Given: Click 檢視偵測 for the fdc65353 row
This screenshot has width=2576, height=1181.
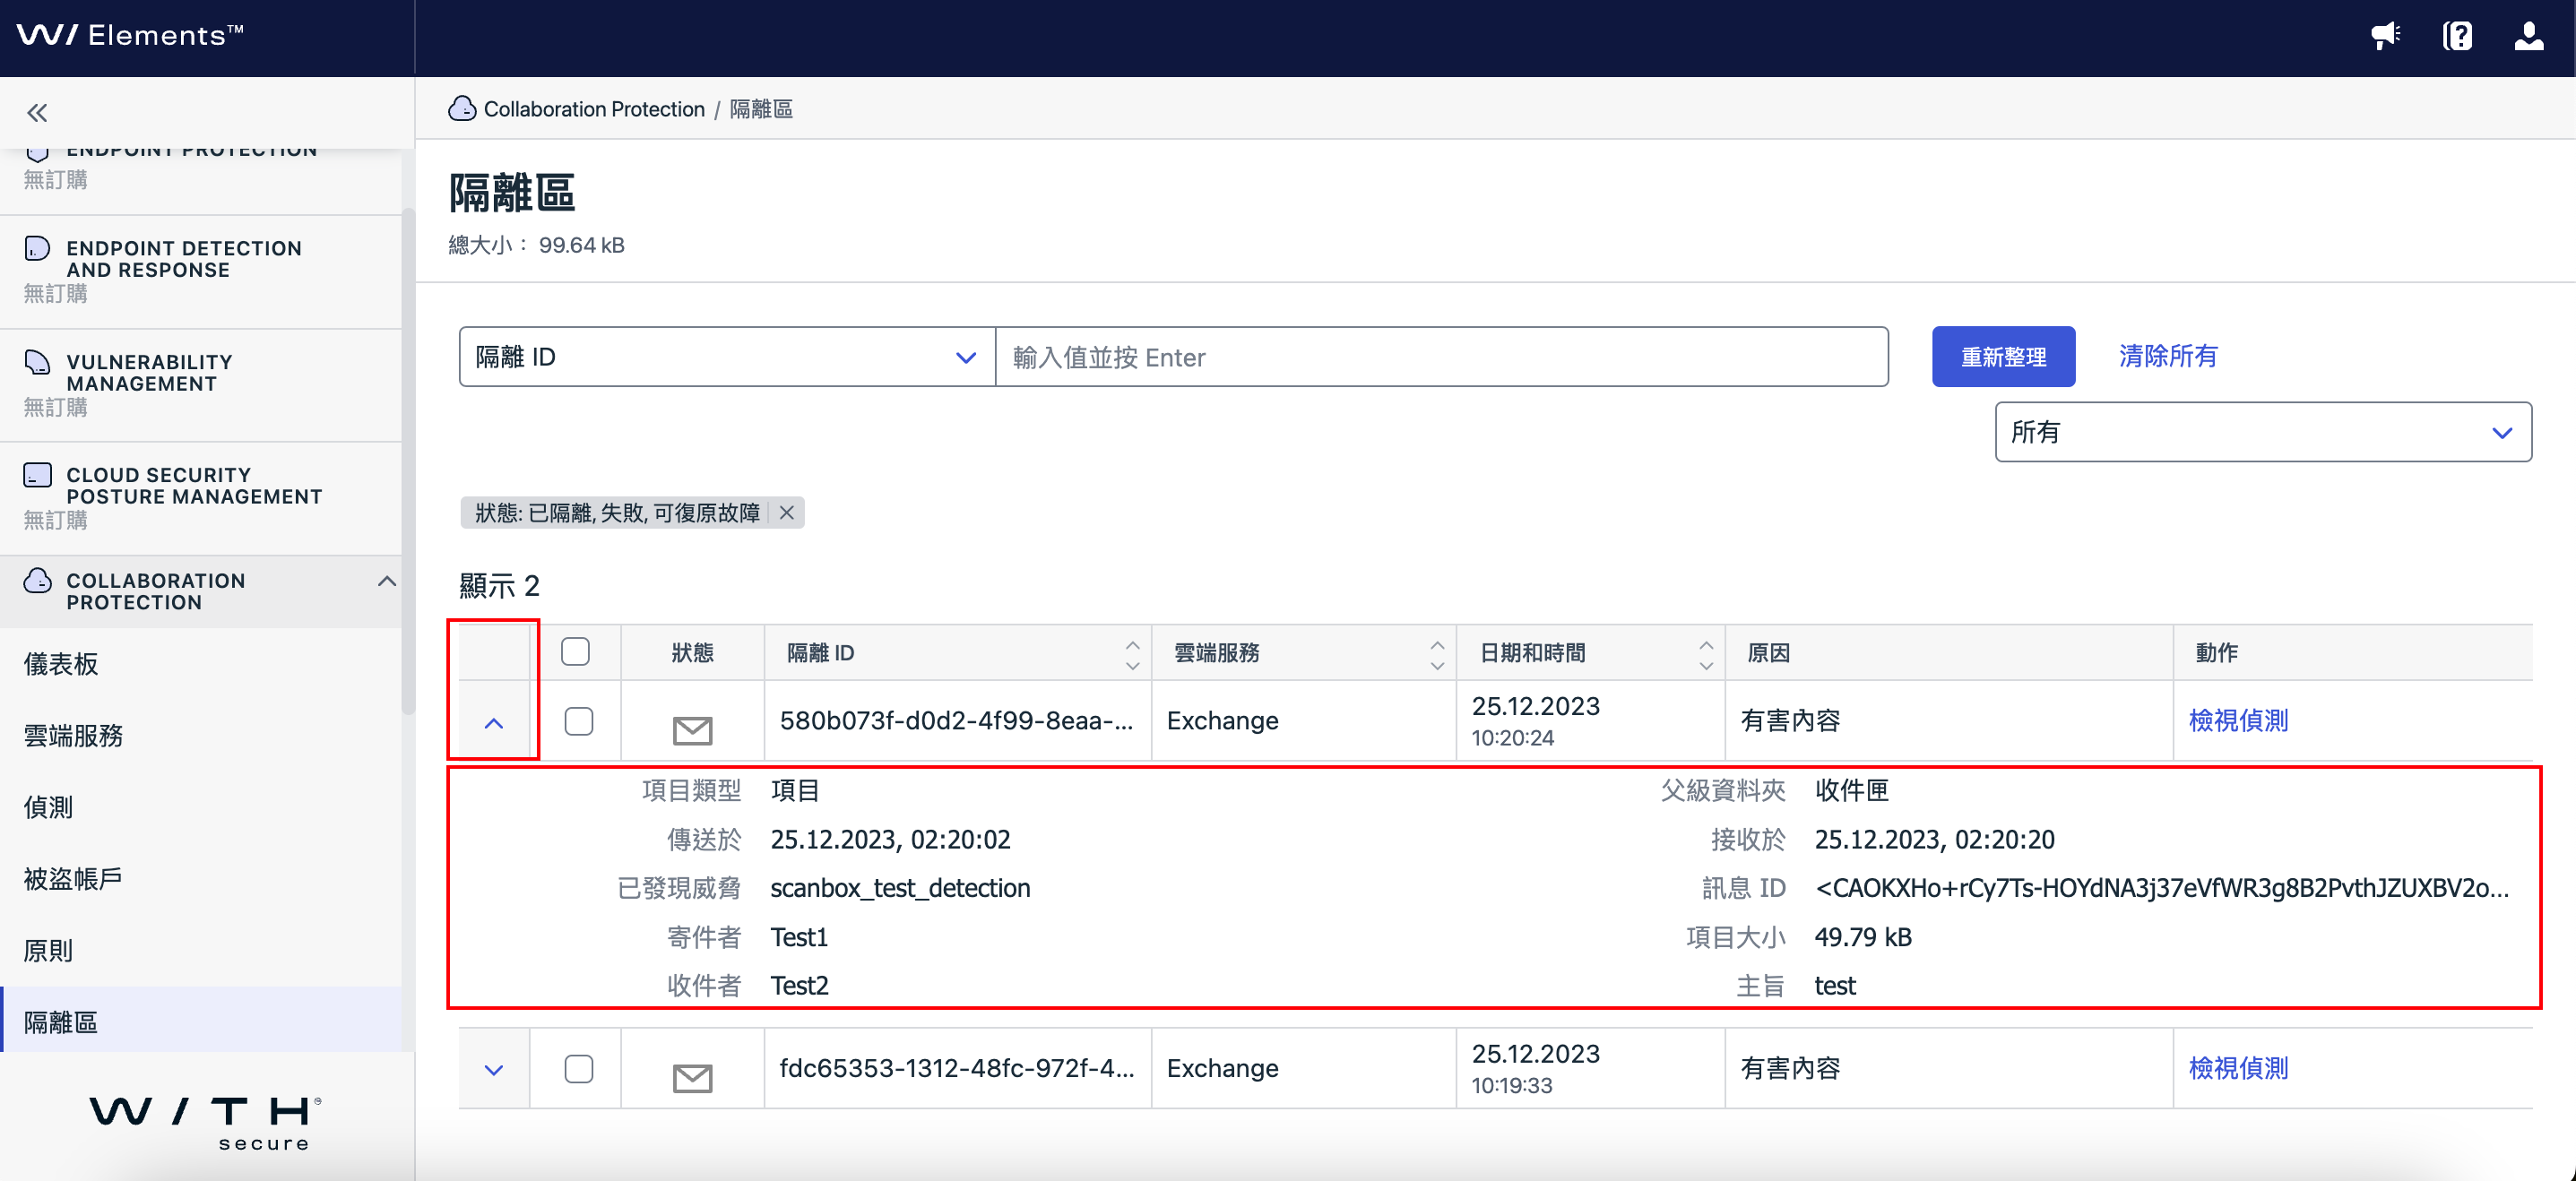Looking at the screenshot, I should coord(2238,1069).
